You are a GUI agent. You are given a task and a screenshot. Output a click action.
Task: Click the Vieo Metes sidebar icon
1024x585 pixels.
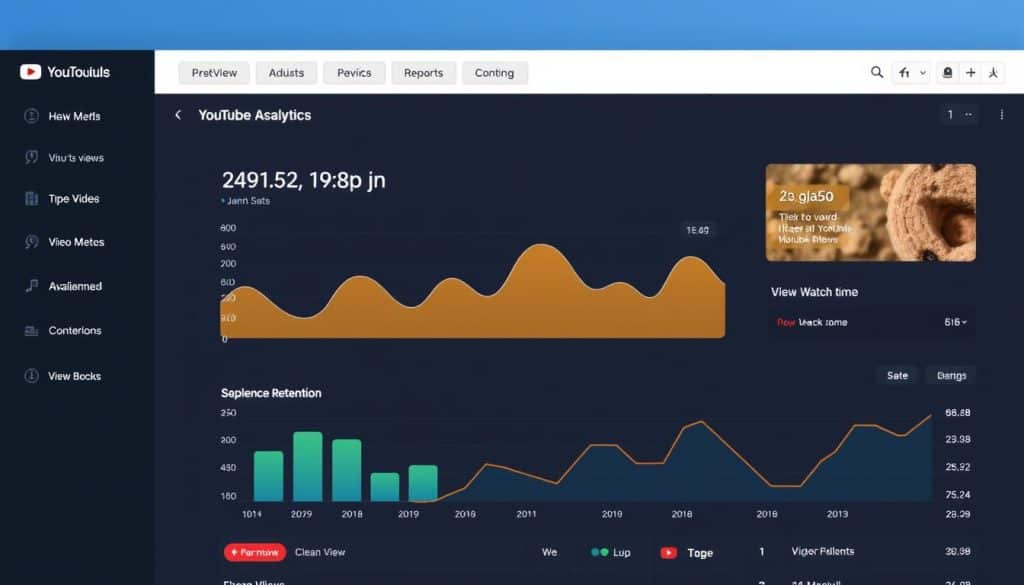[x=31, y=242]
